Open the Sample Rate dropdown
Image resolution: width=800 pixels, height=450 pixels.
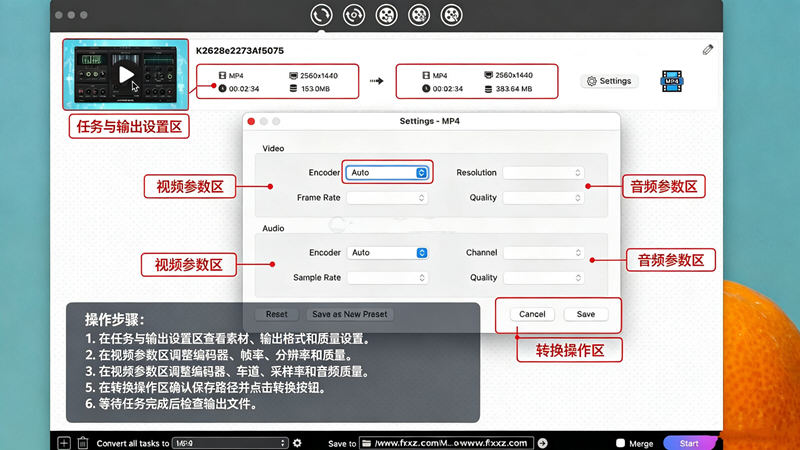point(387,278)
